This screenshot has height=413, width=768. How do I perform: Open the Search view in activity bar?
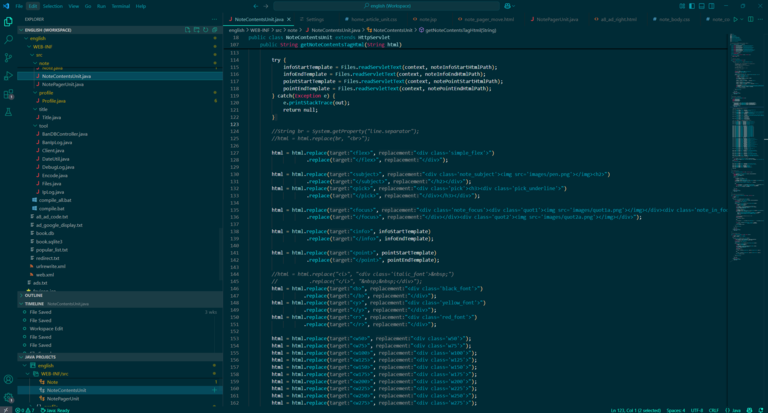click(x=8, y=40)
